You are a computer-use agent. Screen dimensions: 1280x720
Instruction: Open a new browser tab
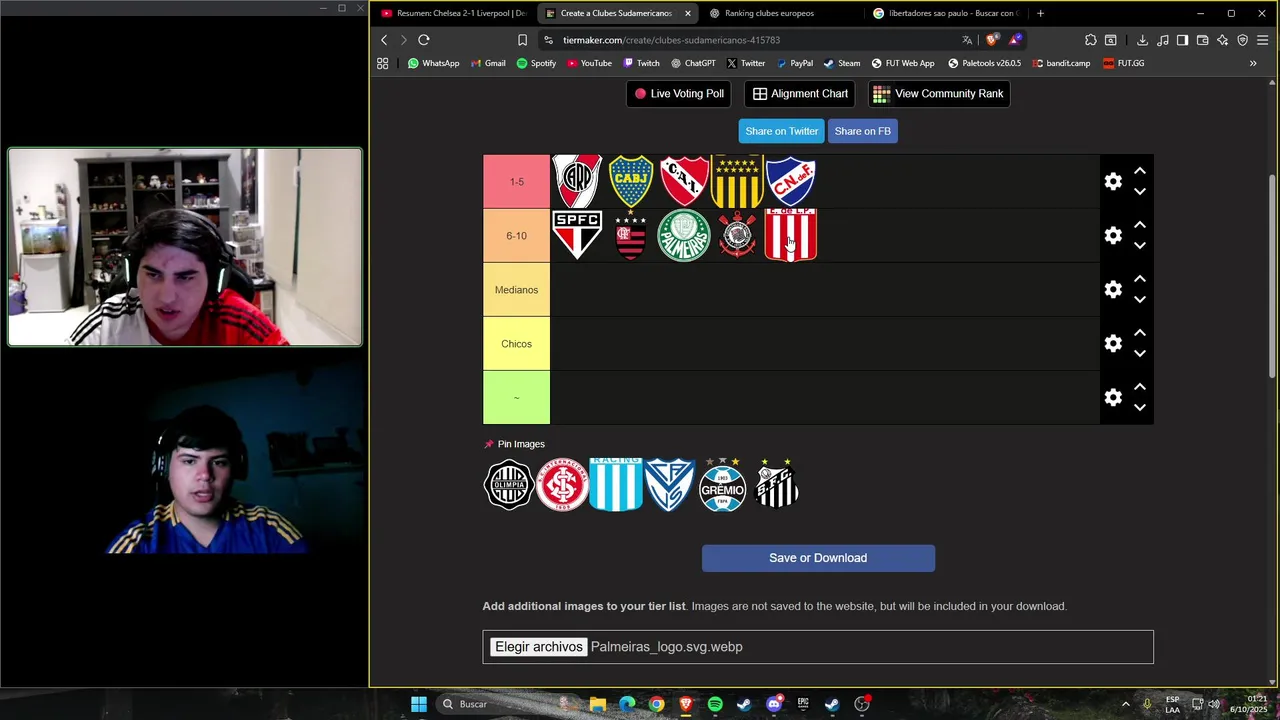pyautogui.click(x=1040, y=13)
